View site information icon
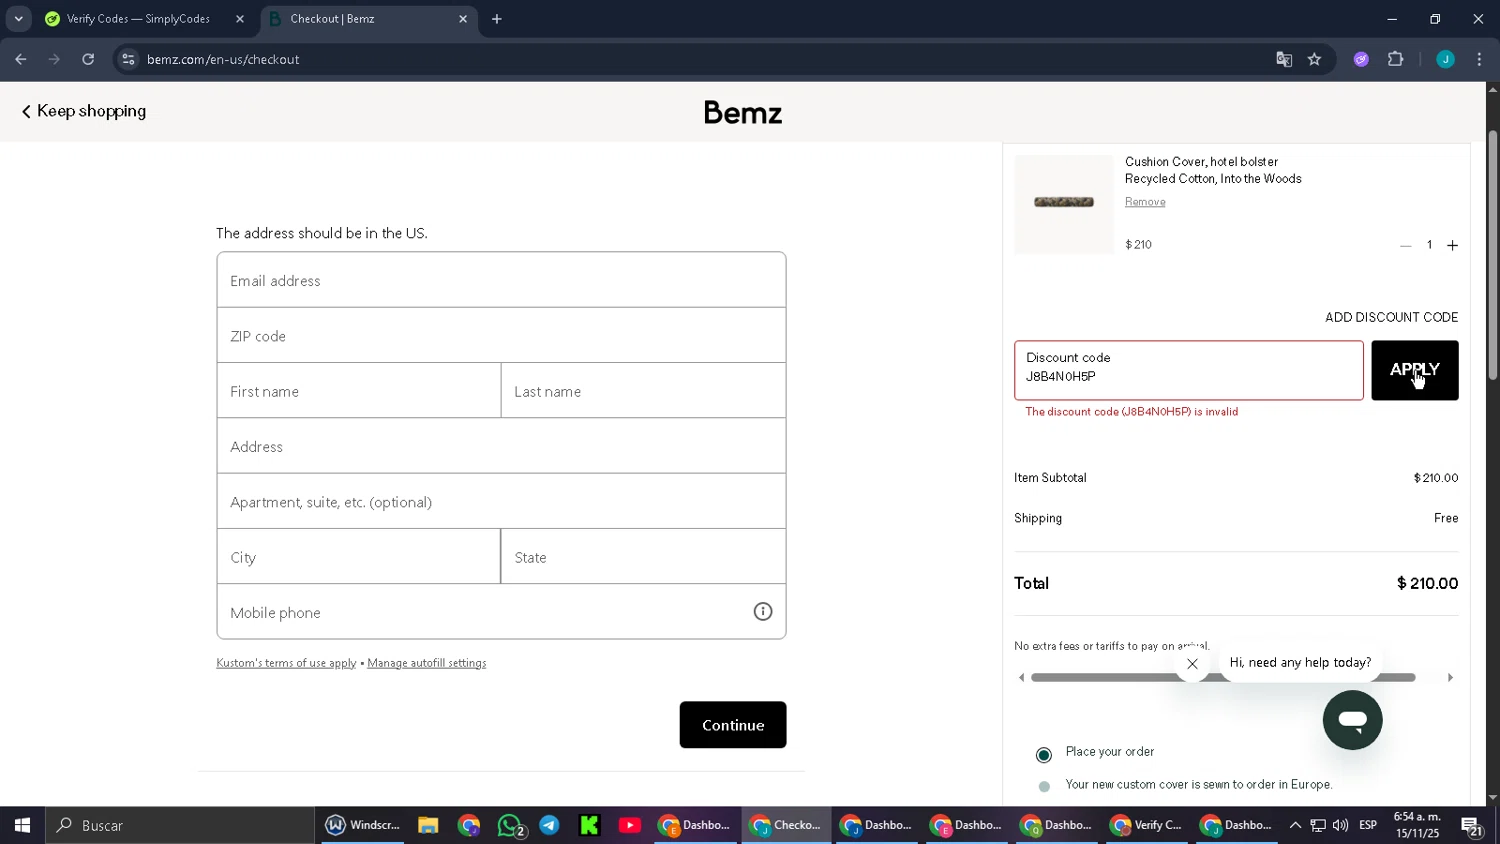This screenshot has height=844, width=1500. 128,59
